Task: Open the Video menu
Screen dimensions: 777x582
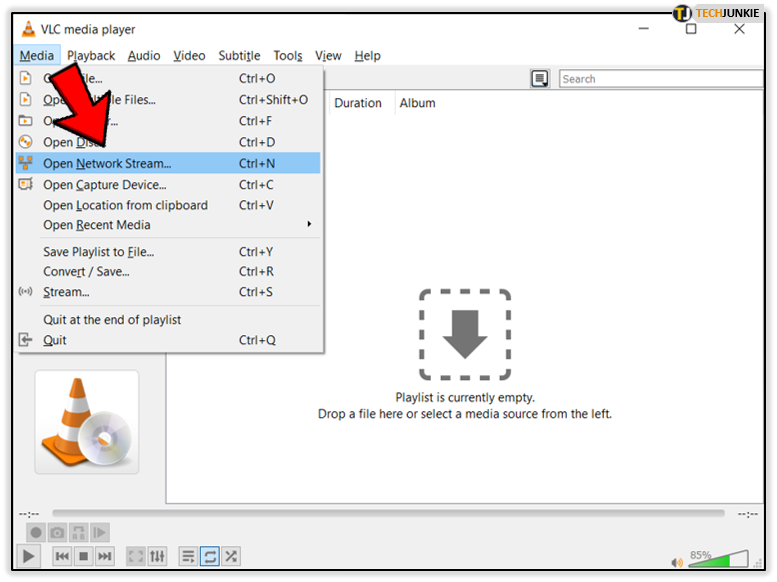Action: tap(189, 56)
